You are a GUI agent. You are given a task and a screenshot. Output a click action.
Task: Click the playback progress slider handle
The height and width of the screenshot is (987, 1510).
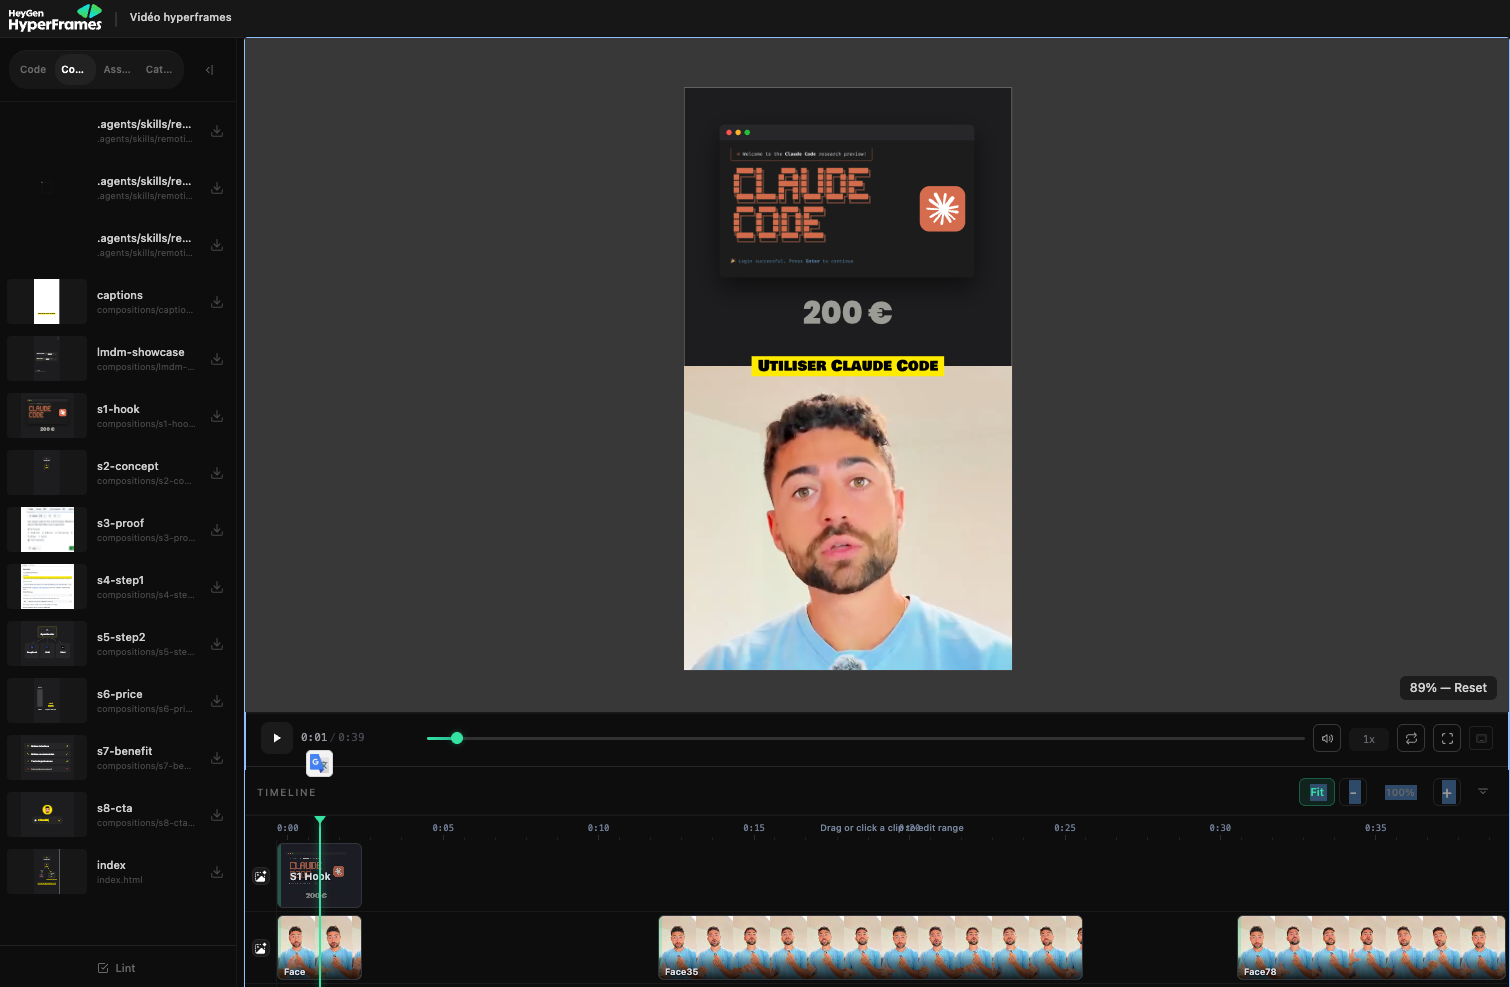point(457,738)
